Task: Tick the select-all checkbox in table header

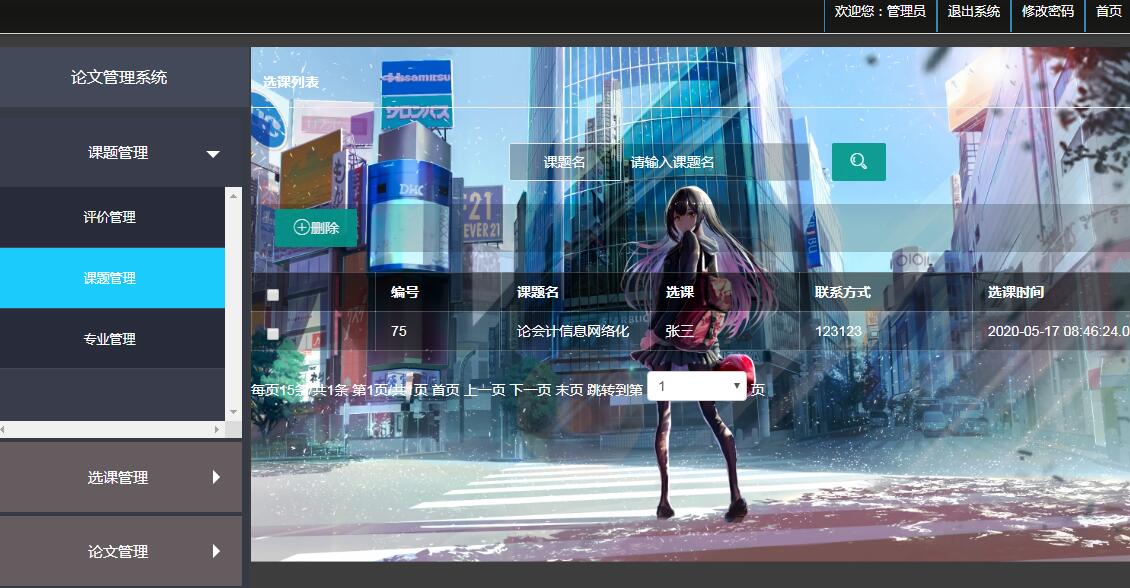Action: [272, 294]
